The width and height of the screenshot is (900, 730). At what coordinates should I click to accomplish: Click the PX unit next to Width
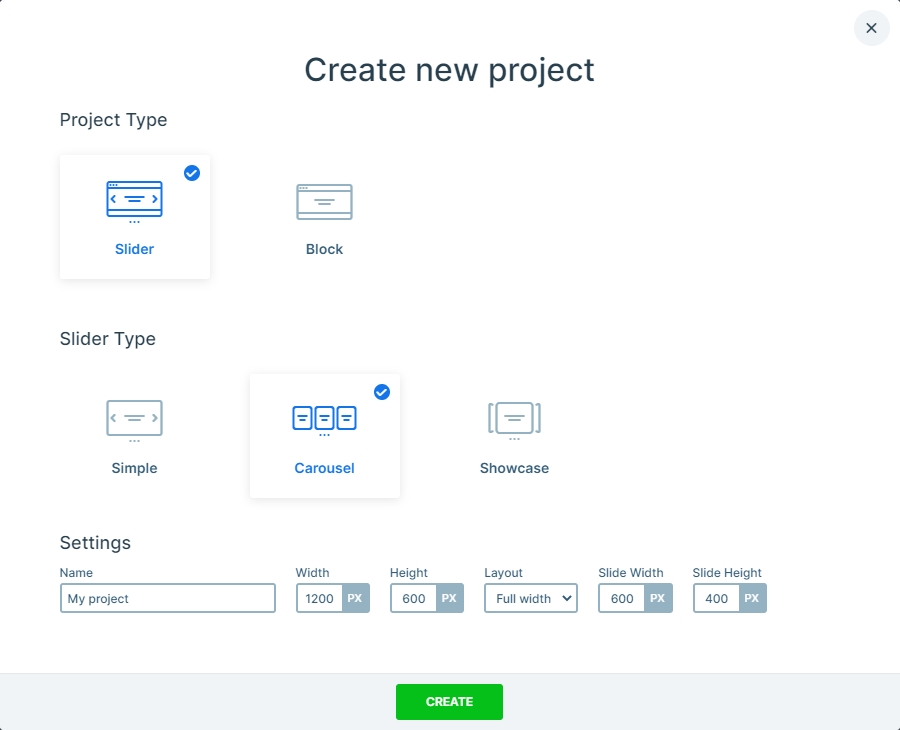[x=355, y=598]
